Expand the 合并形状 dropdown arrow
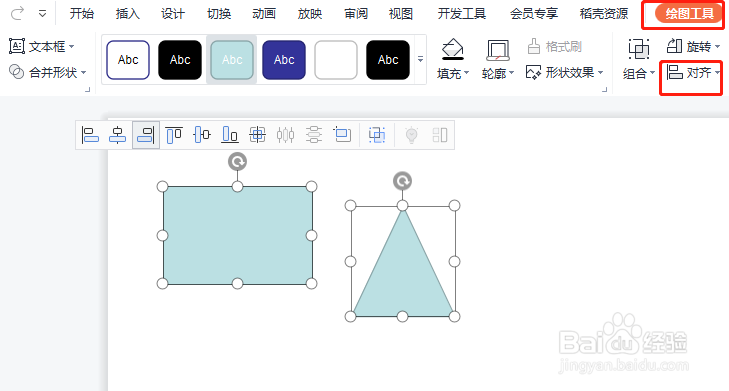This screenshot has width=729, height=391. coord(84,73)
